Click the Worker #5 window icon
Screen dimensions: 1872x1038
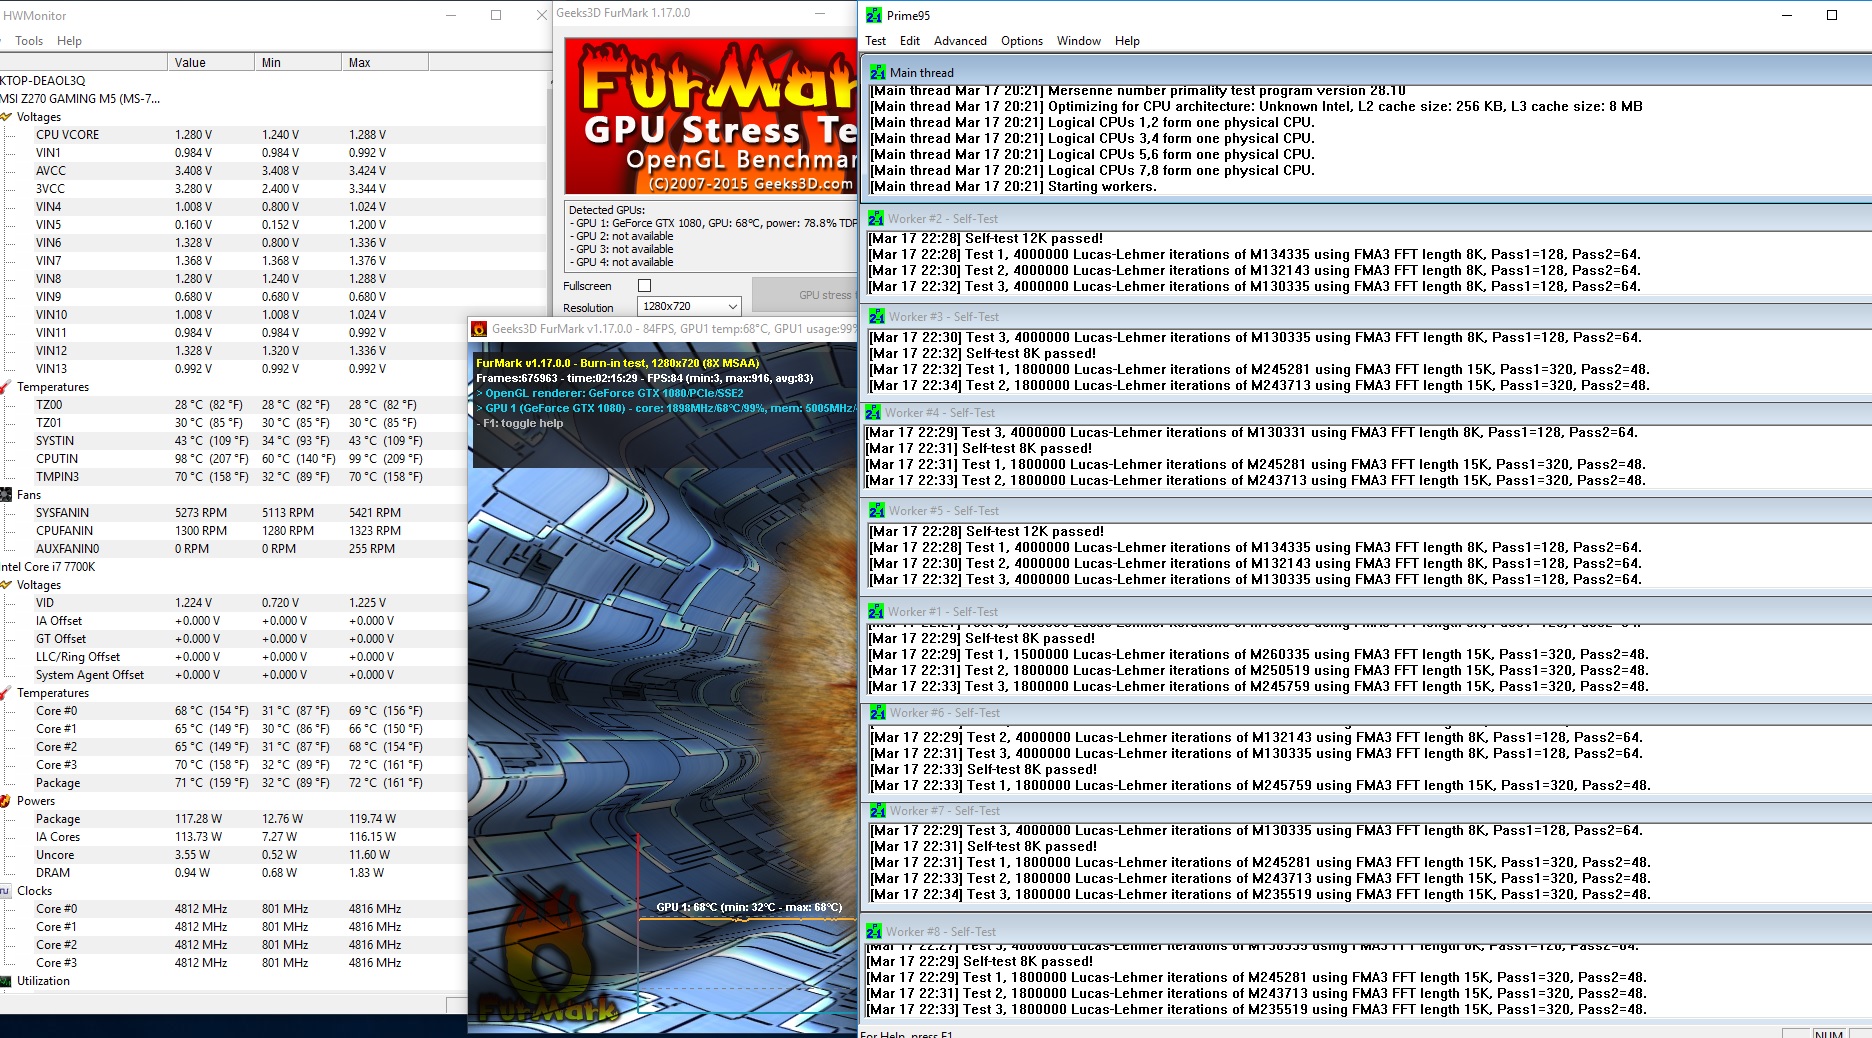(877, 510)
